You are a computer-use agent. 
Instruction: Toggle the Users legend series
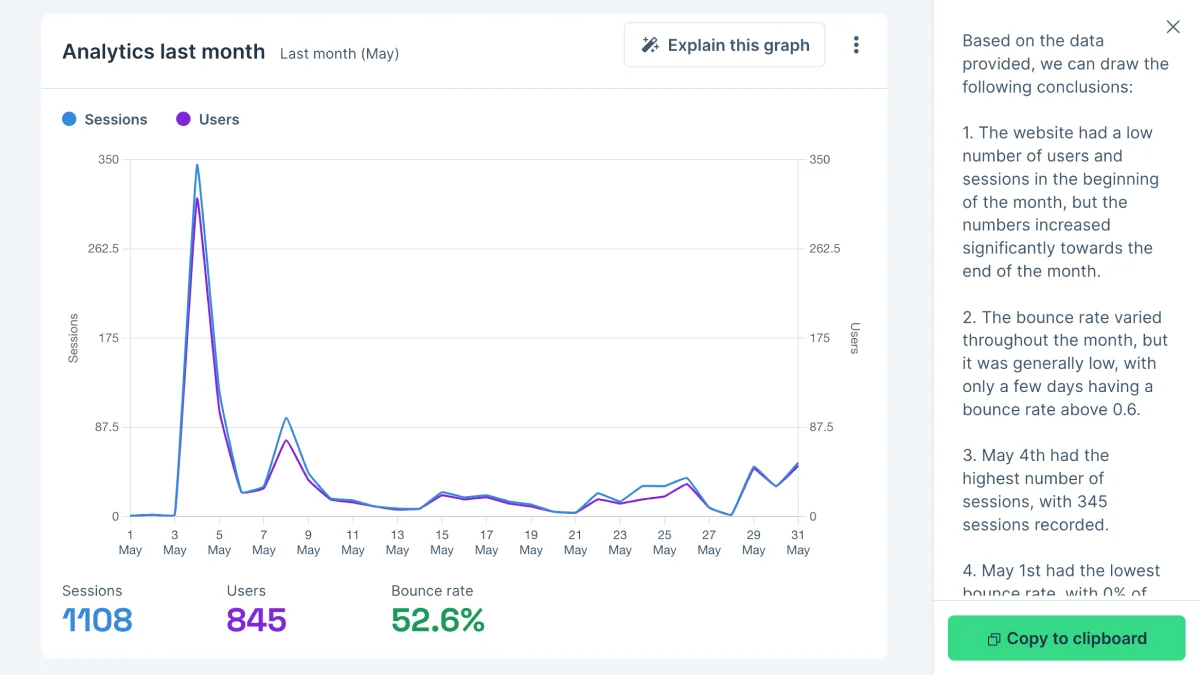point(208,119)
